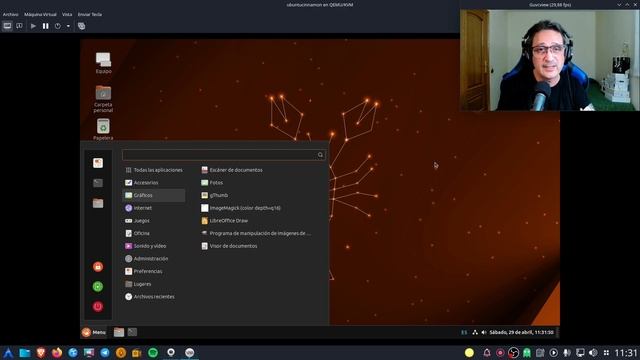640x360 pixels.
Task: Launch Firefox from host taskbar
Action: 57,353
